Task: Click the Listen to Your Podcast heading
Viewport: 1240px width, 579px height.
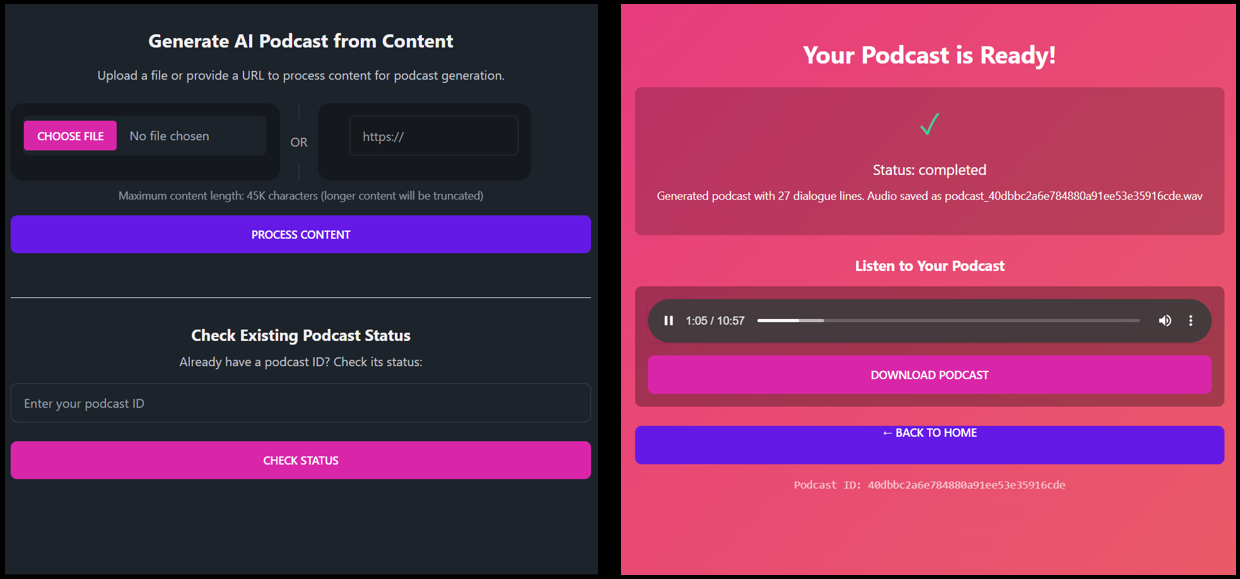Action: (929, 266)
